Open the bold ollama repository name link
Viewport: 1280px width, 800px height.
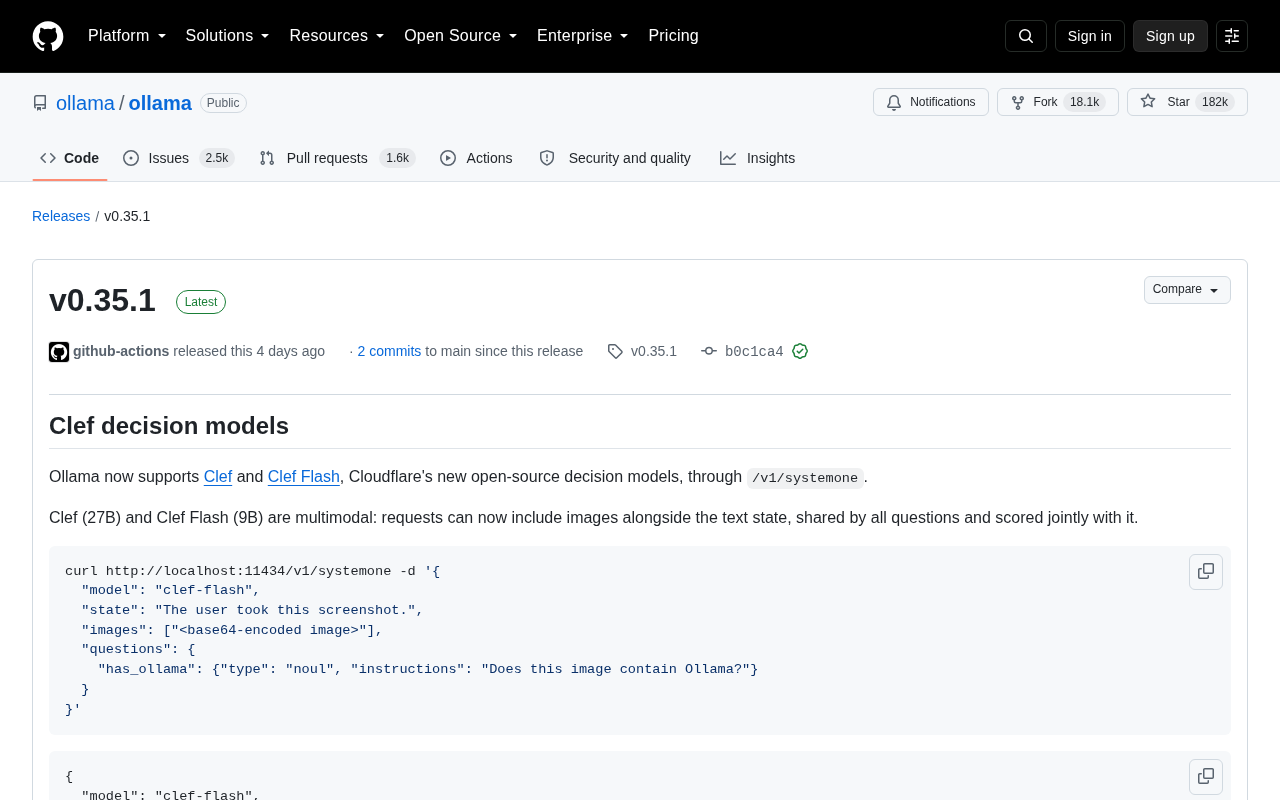coord(160,103)
